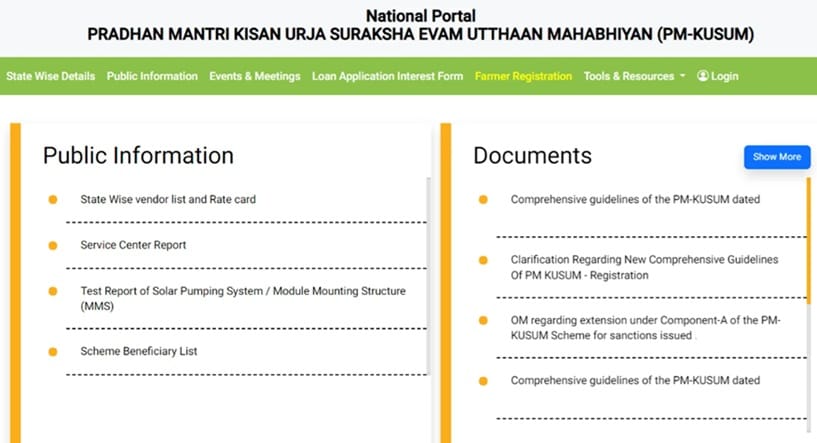Open Public Information in the nav bar
The width and height of the screenshot is (817, 443).
152,76
